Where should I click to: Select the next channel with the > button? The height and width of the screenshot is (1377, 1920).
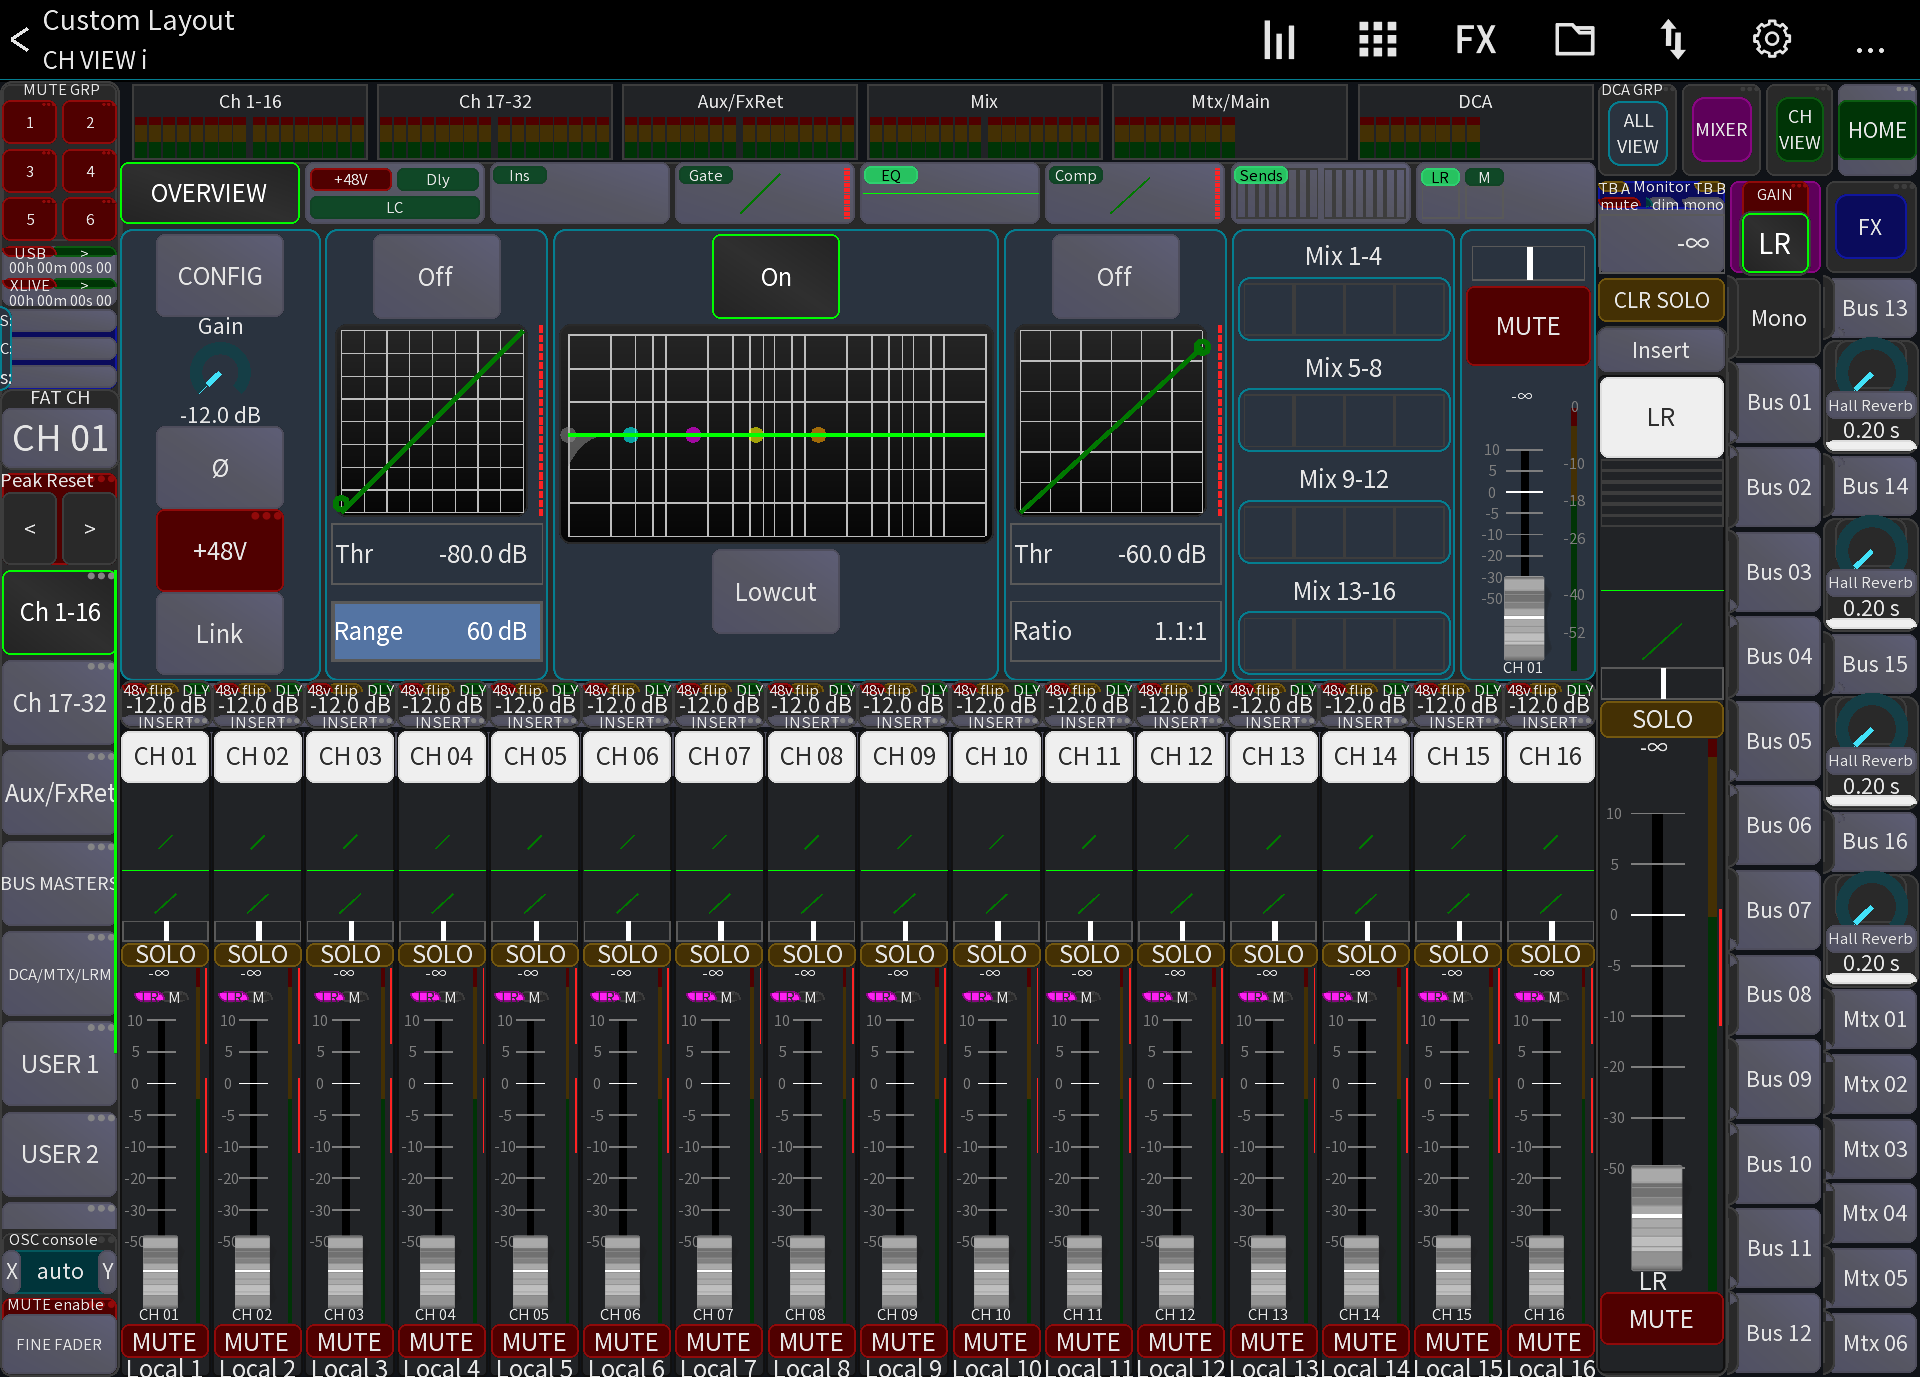tap(90, 528)
